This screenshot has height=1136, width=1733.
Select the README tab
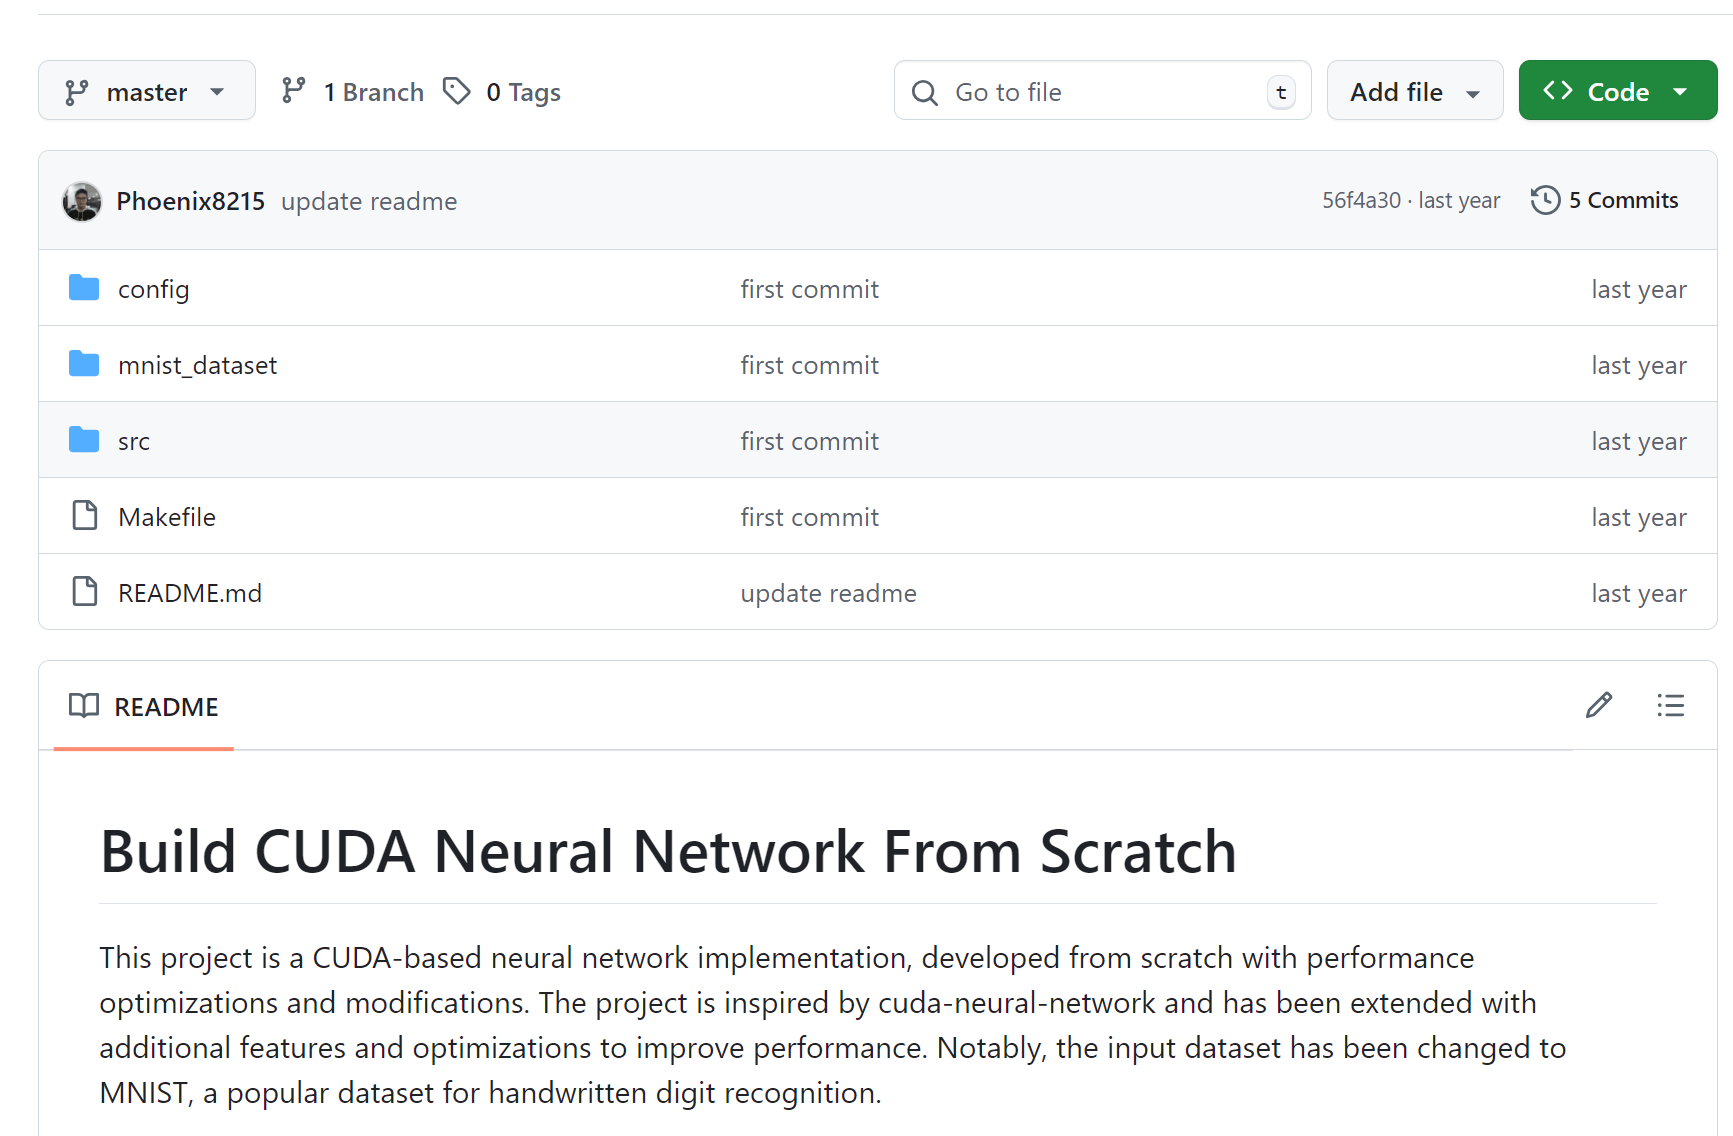pyautogui.click(x=144, y=707)
